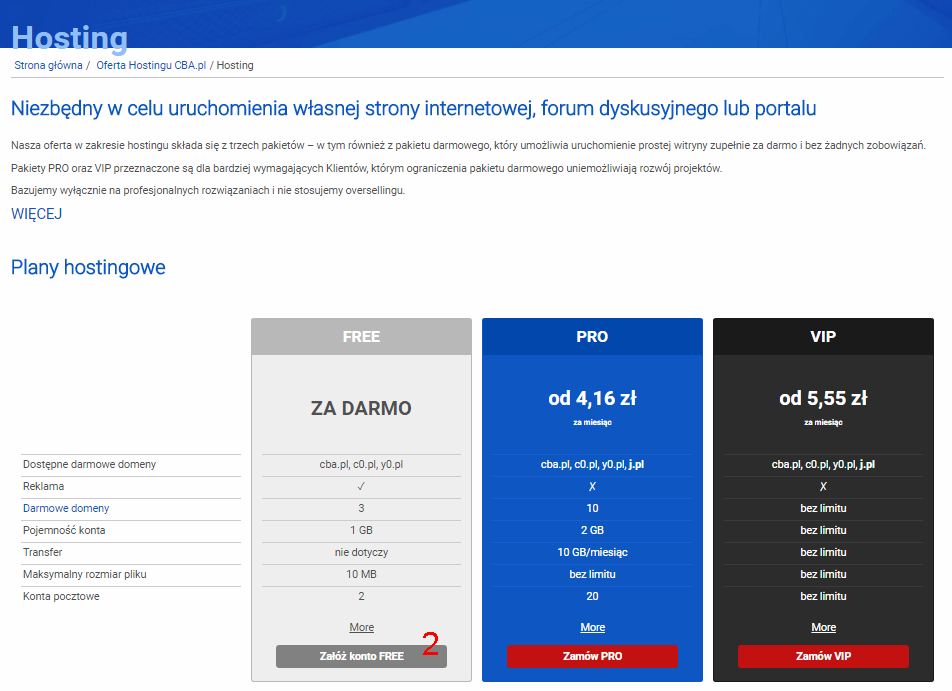Click the WIĘCEJ link
The height and width of the screenshot is (691, 952).
pos(36,214)
